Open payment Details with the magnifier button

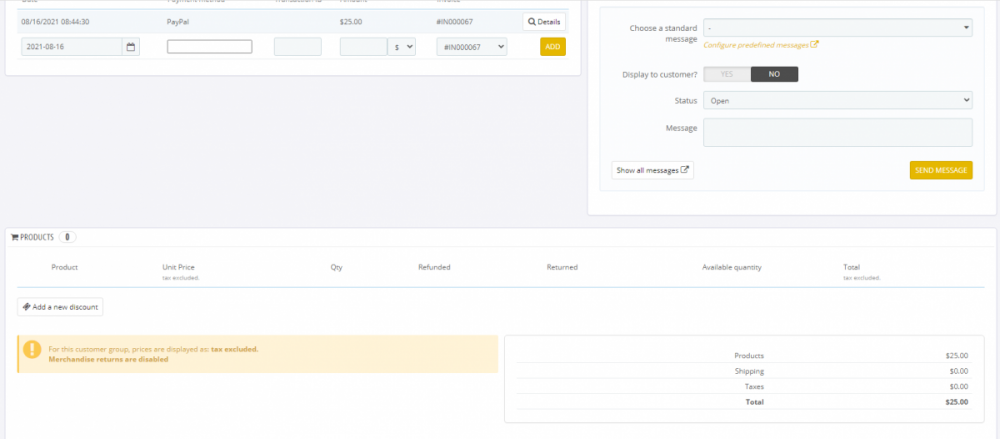pos(544,22)
